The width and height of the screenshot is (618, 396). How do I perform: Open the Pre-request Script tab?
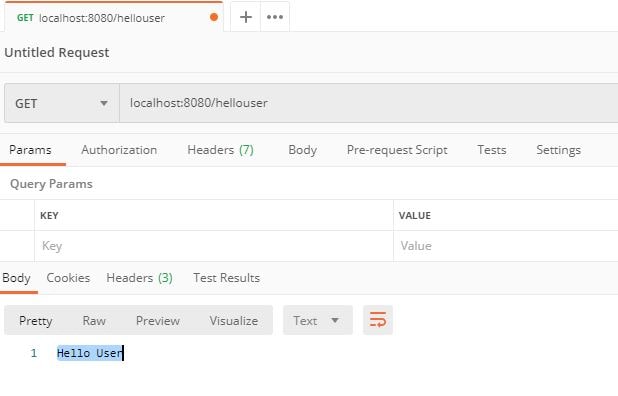coord(397,150)
